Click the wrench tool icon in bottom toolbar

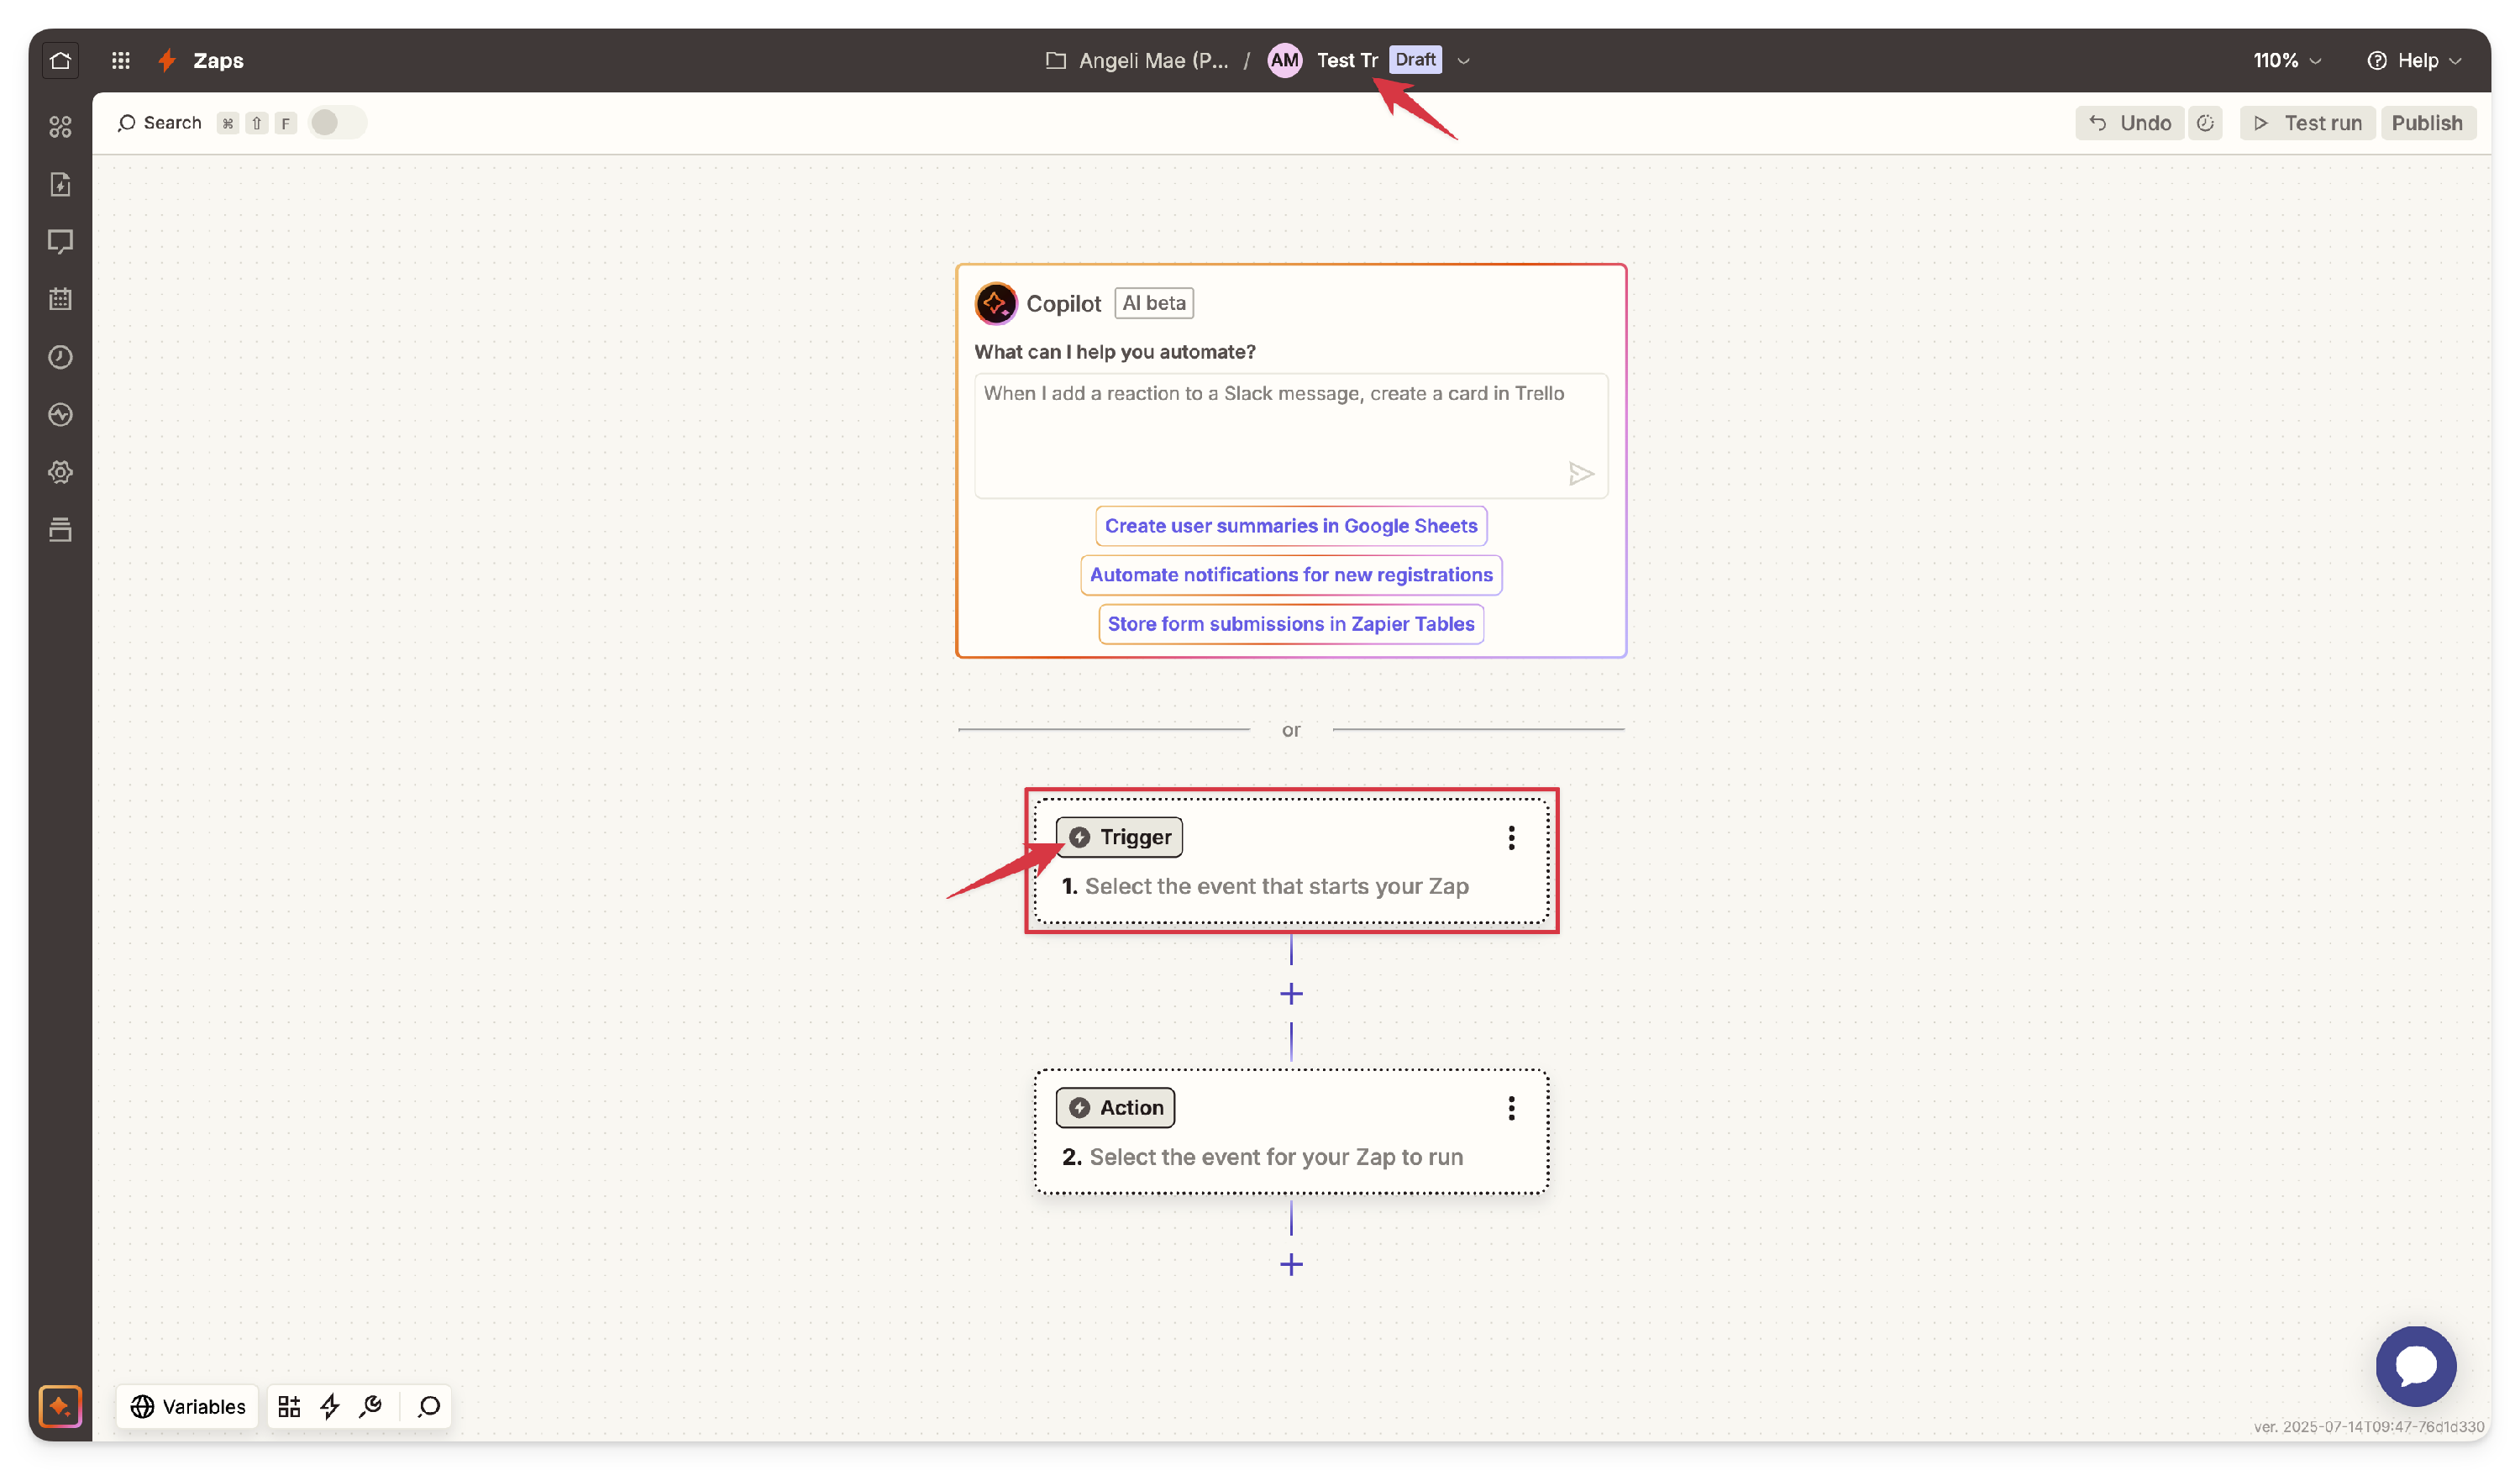tap(371, 1407)
